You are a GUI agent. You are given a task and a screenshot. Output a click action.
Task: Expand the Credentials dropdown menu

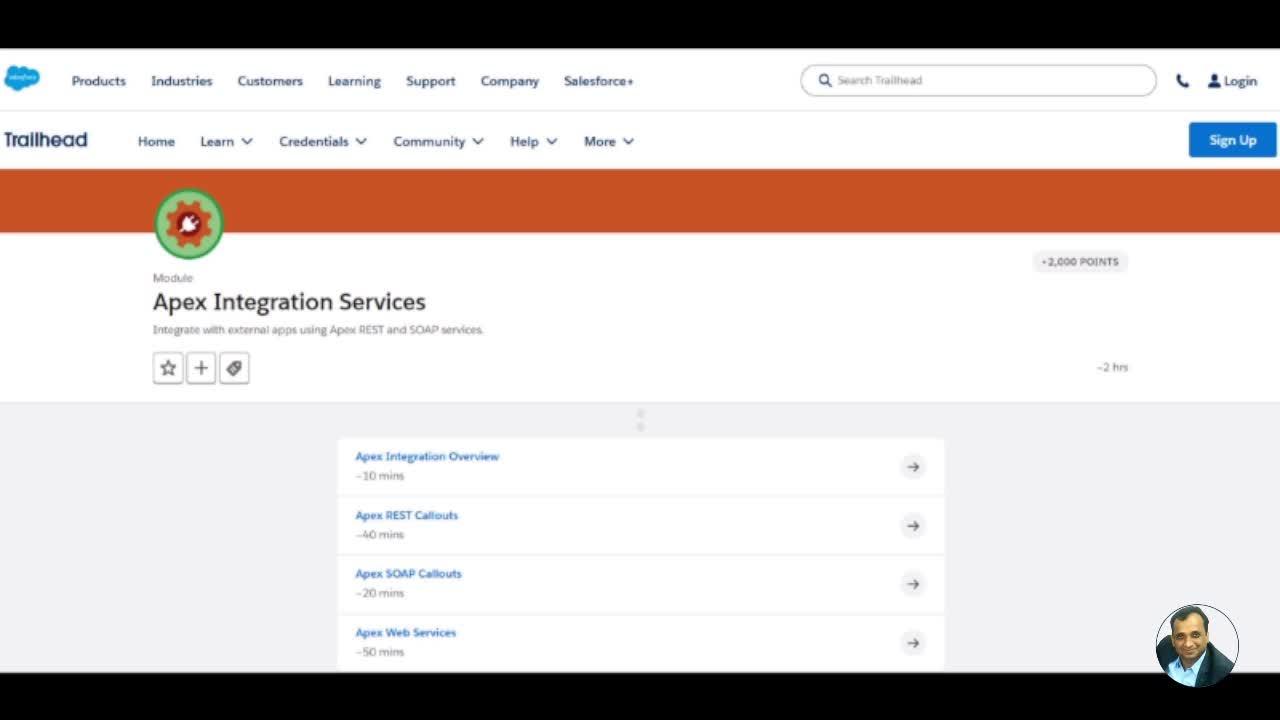pos(323,141)
